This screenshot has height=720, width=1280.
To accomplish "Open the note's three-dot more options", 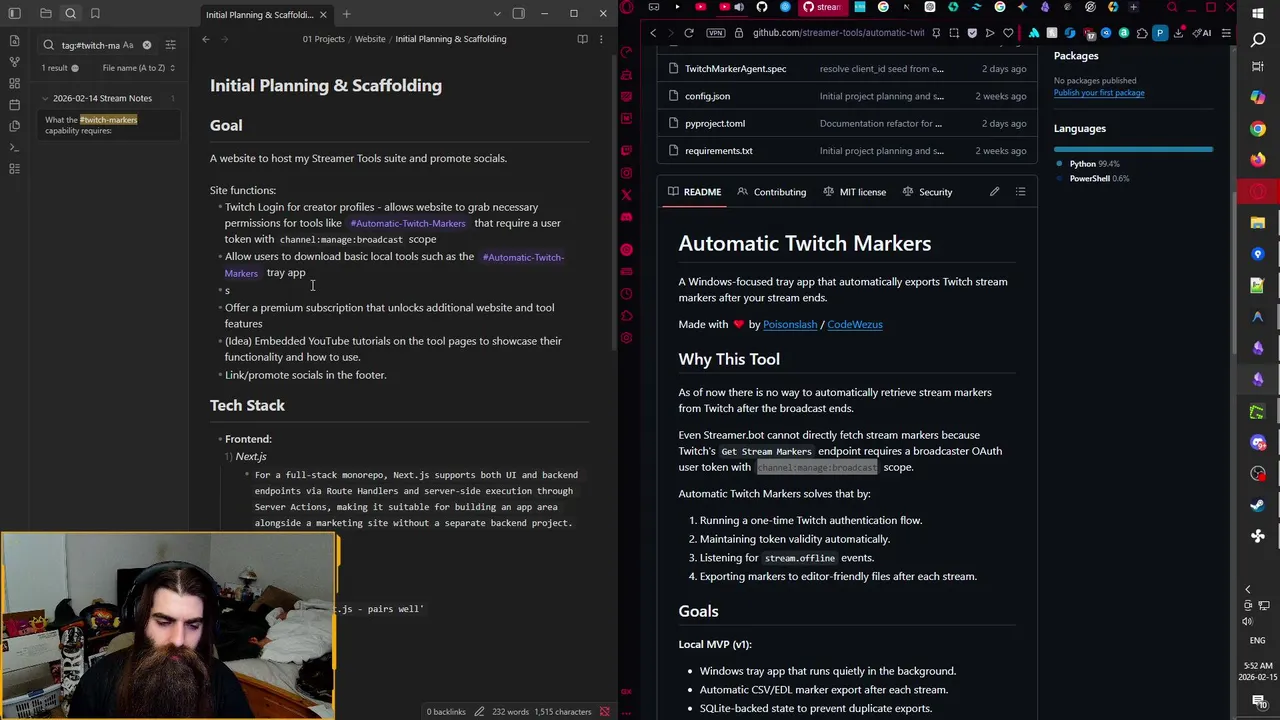I will coord(600,39).
